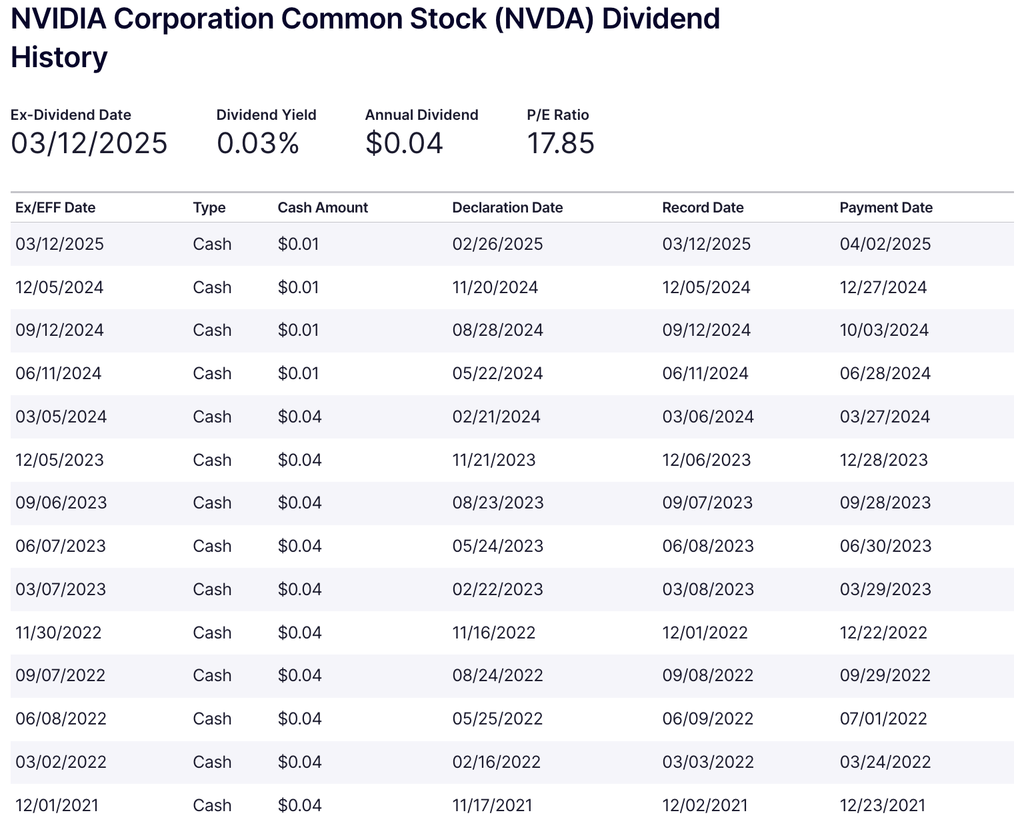1024x825 pixels.
Task: Click the 11/30/2022 ex-date cell
Action: pos(58,633)
